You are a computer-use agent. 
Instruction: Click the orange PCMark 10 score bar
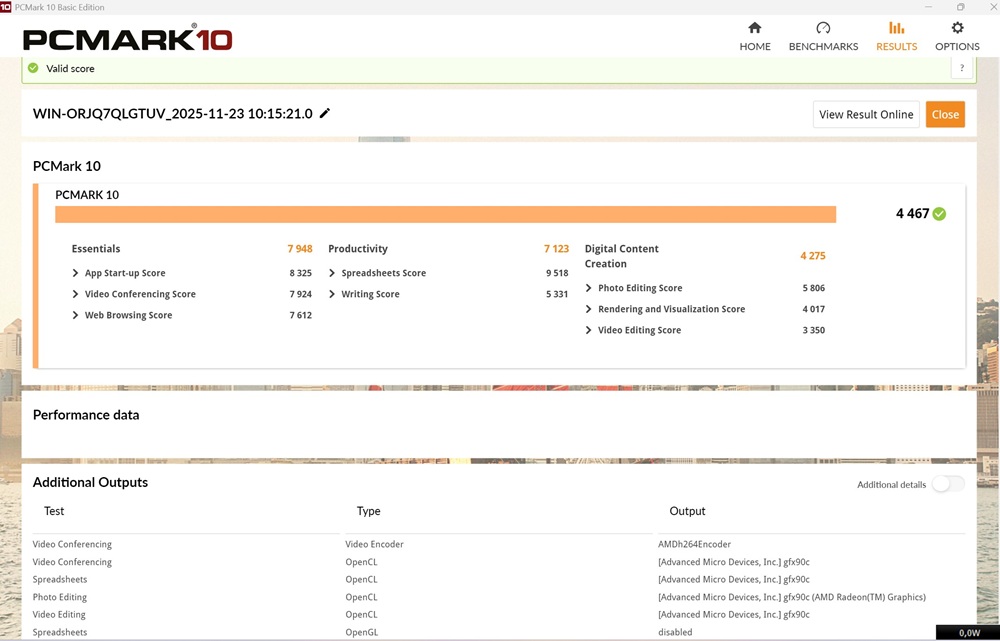[445, 214]
